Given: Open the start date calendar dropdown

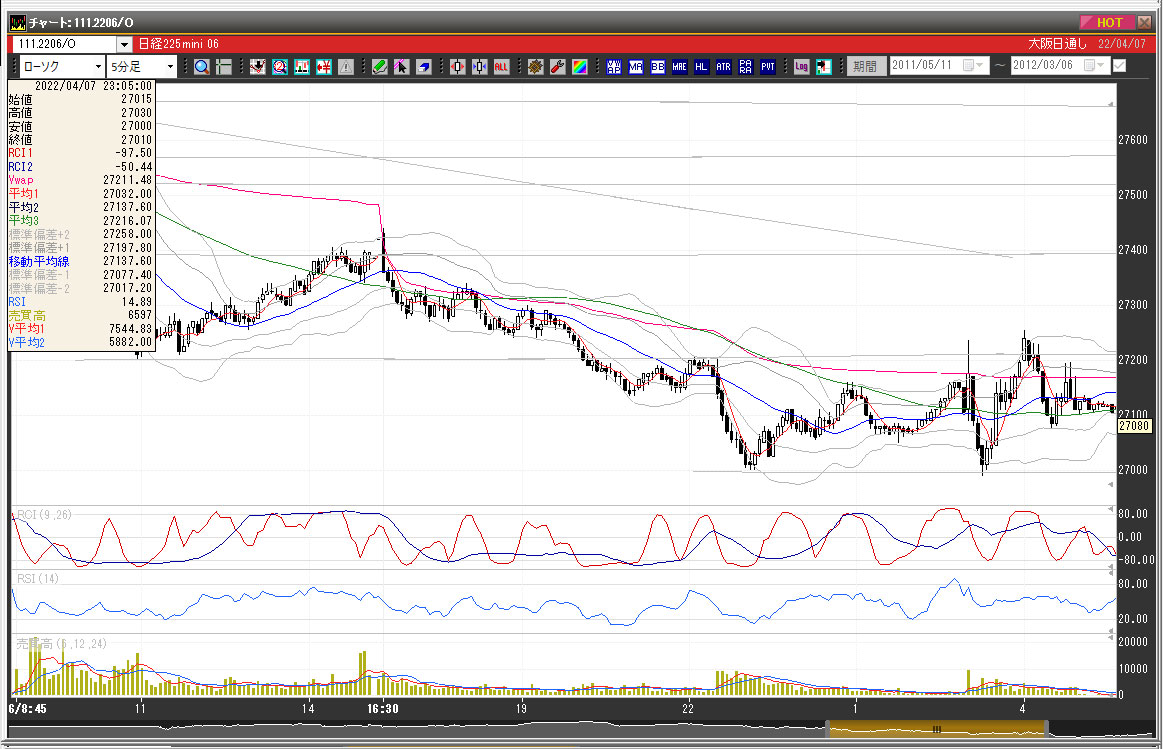Looking at the screenshot, I should [972, 65].
